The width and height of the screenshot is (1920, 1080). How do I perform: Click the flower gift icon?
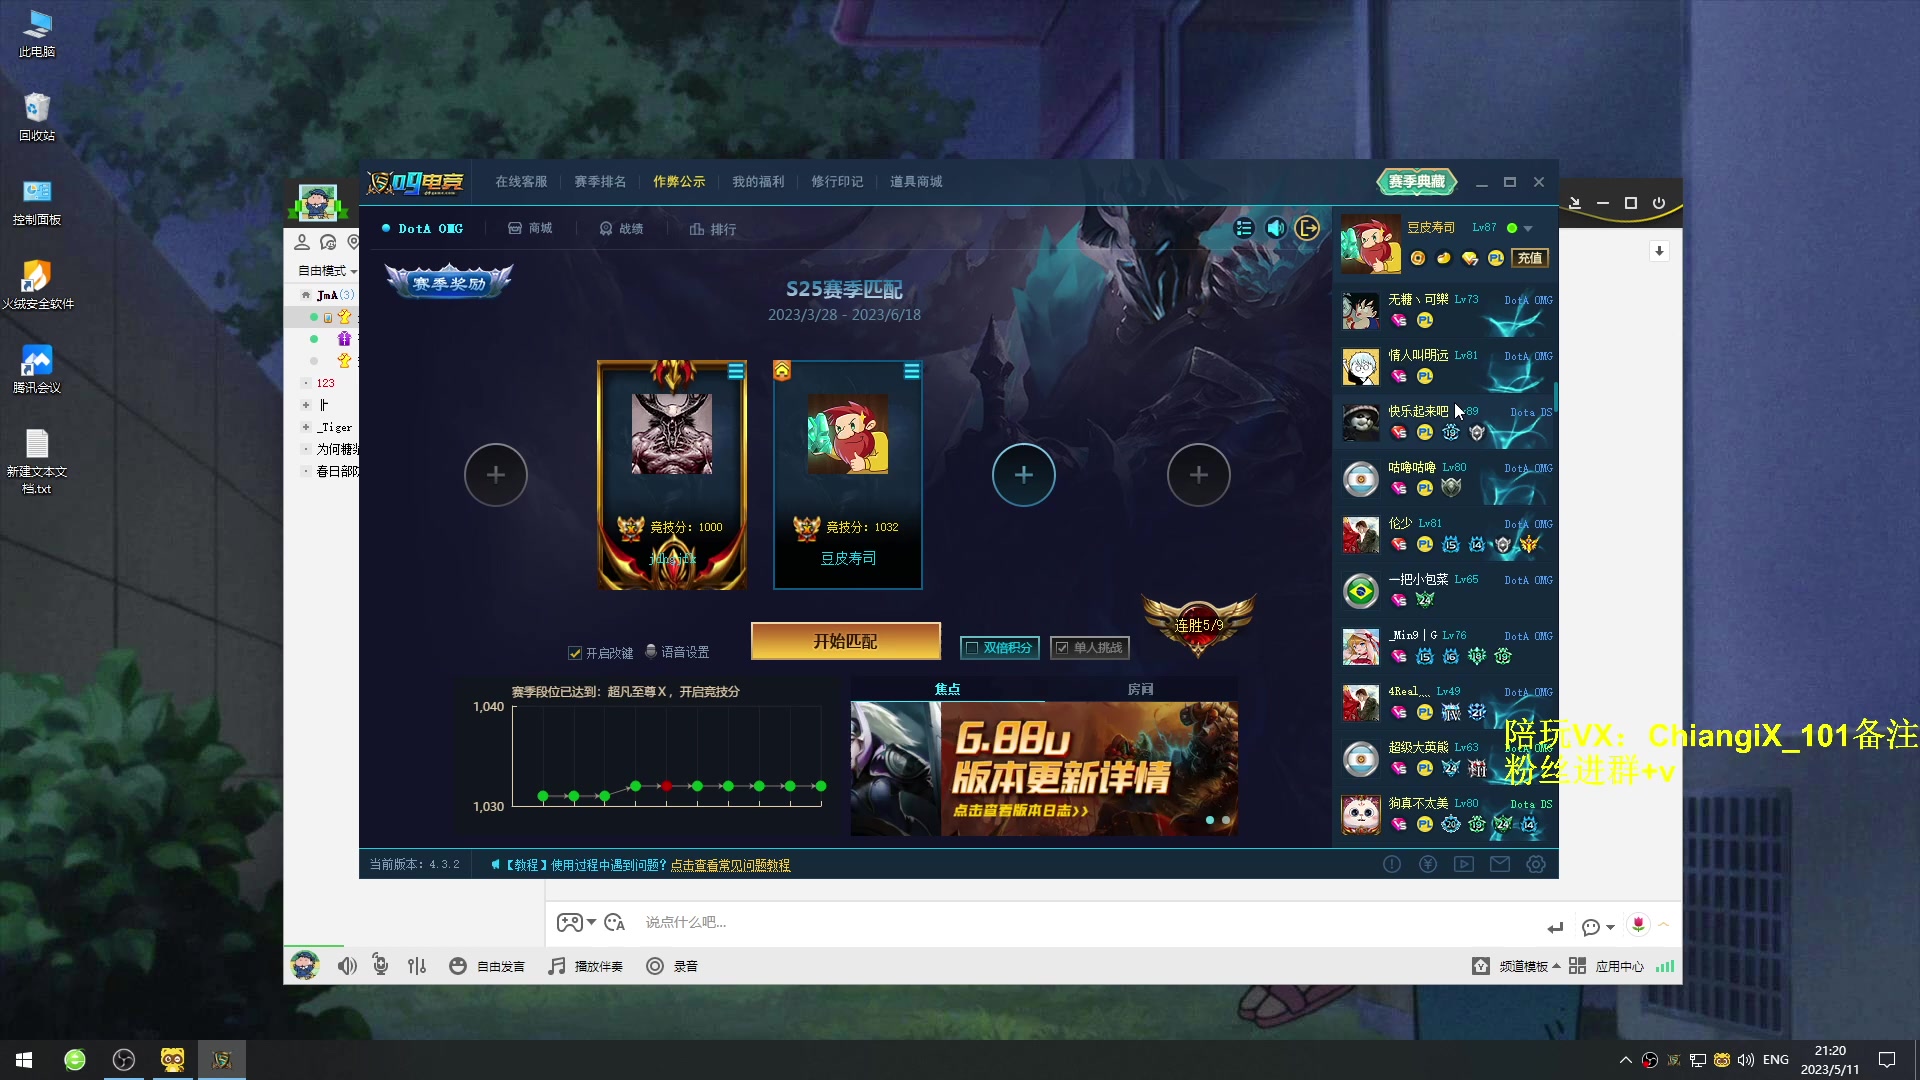click(x=1638, y=925)
